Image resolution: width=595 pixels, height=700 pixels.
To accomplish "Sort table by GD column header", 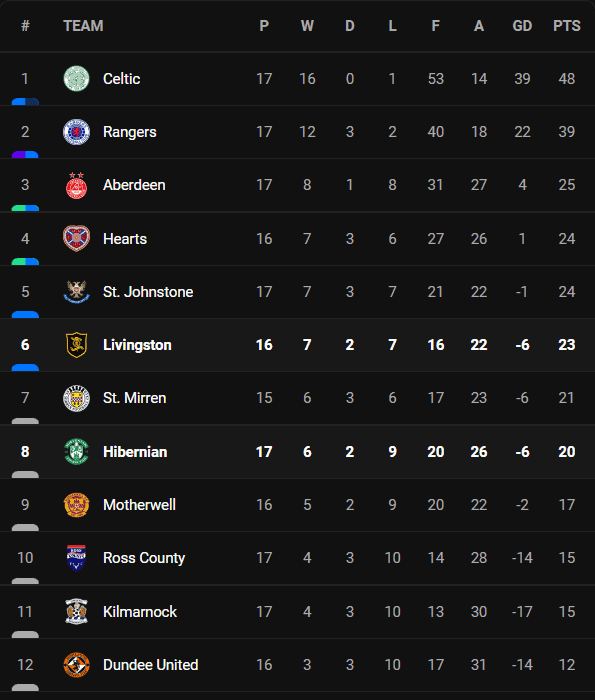I will pos(522,26).
